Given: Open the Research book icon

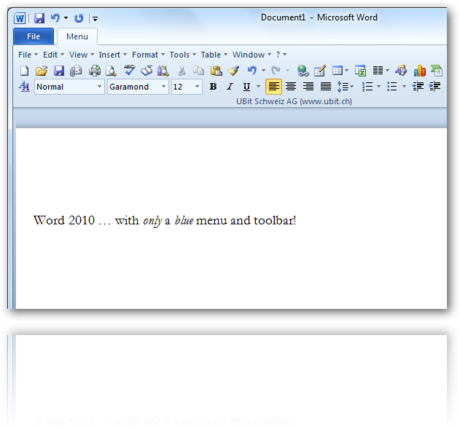Looking at the screenshot, I should coord(147,71).
